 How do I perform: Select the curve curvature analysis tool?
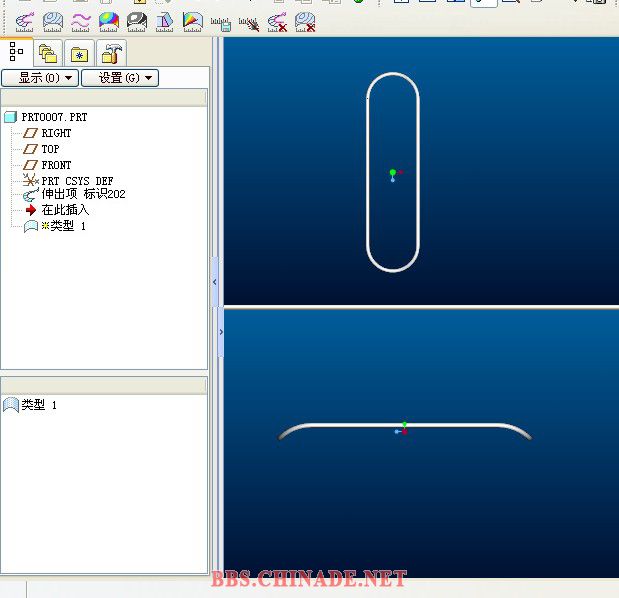coord(24,22)
